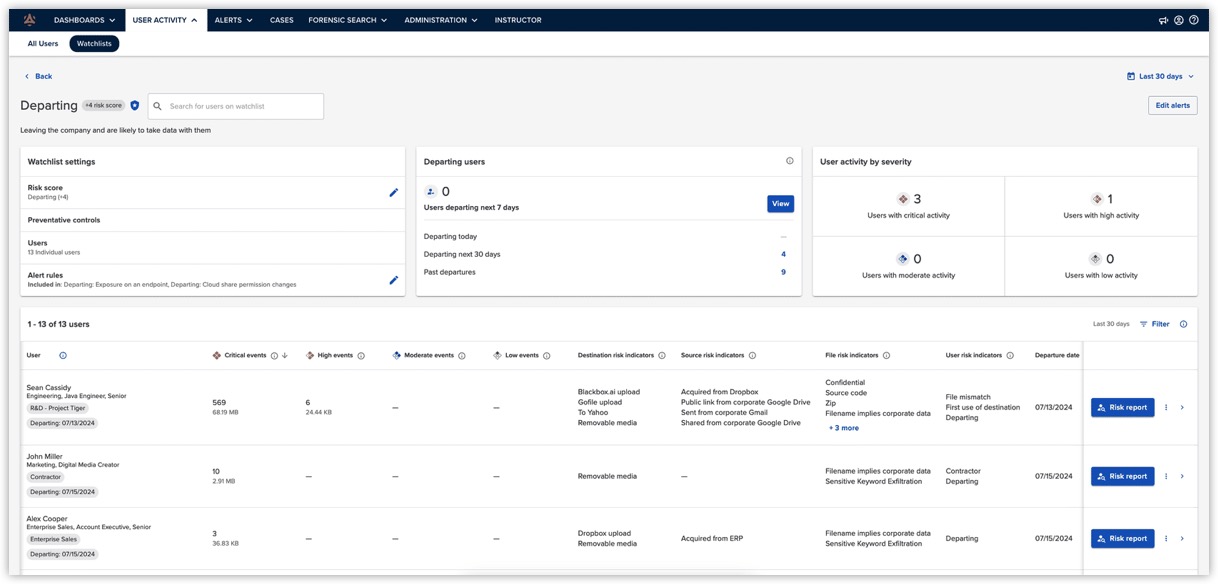Click the Departing users info icon
The image size is (1218, 584).
[x=789, y=161]
